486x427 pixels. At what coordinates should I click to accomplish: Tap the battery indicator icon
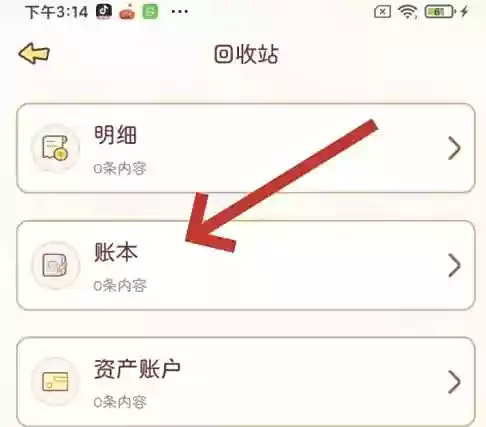440,12
